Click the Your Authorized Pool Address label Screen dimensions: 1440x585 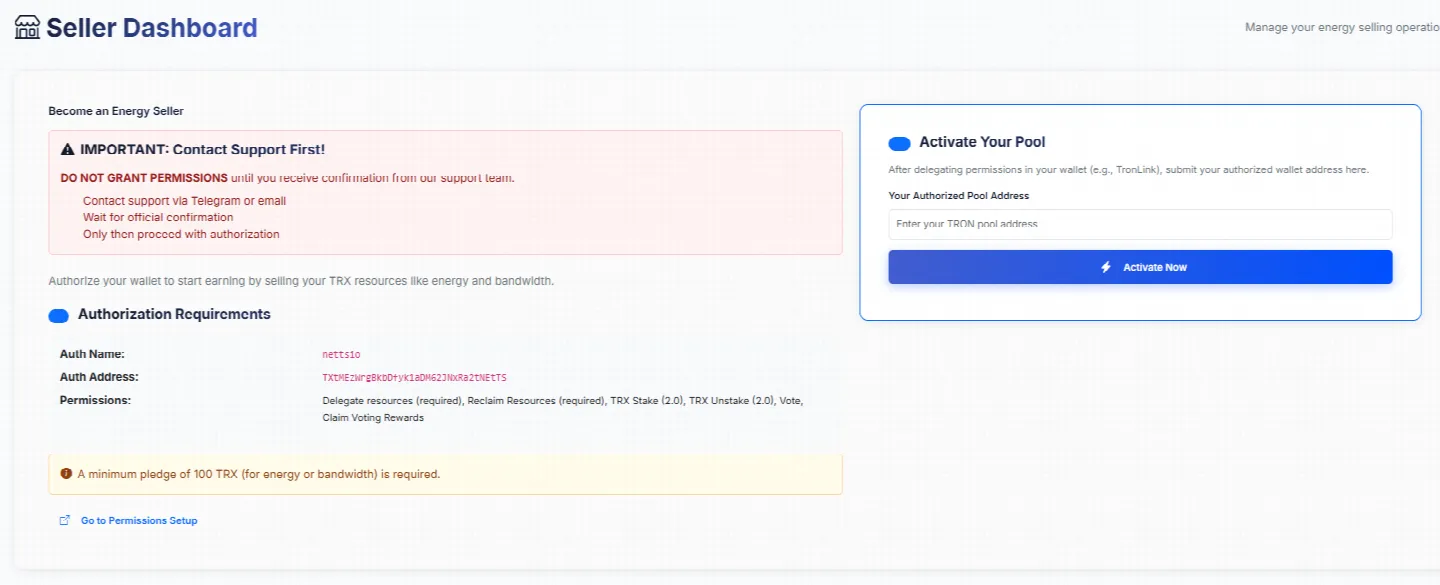(x=958, y=196)
